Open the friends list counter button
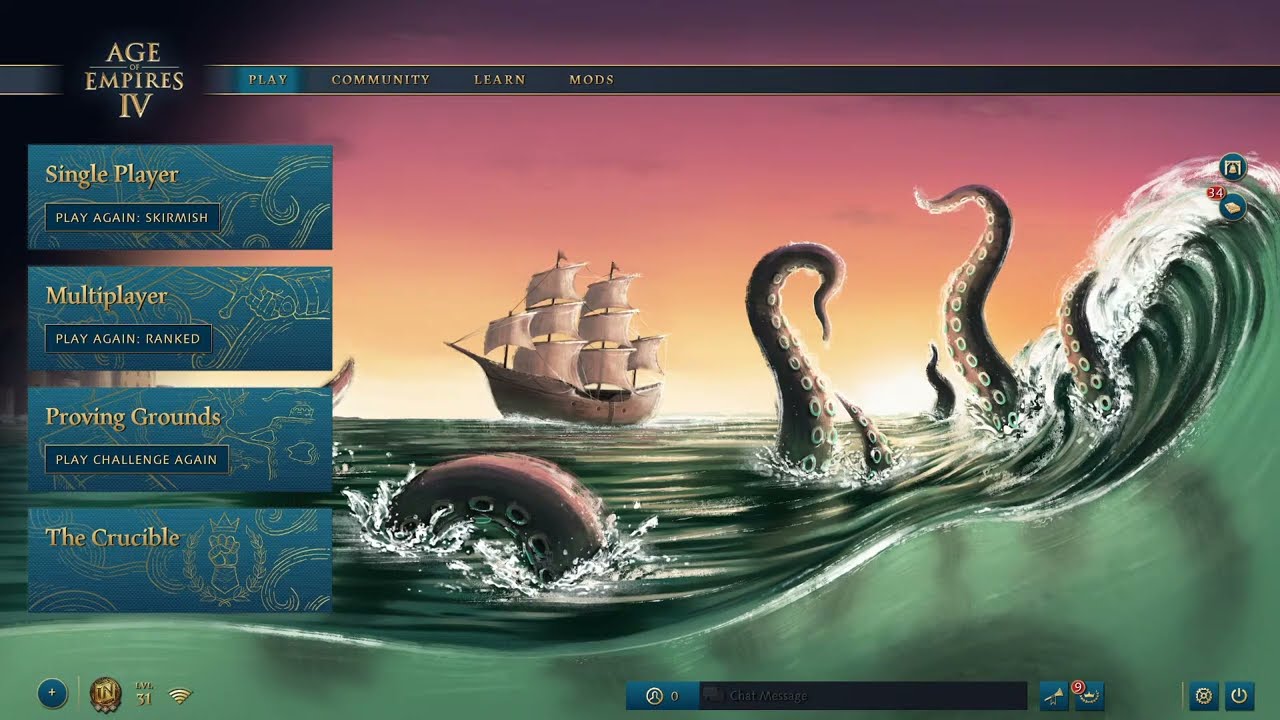Screen dimensions: 1280x720 tap(662, 696)
